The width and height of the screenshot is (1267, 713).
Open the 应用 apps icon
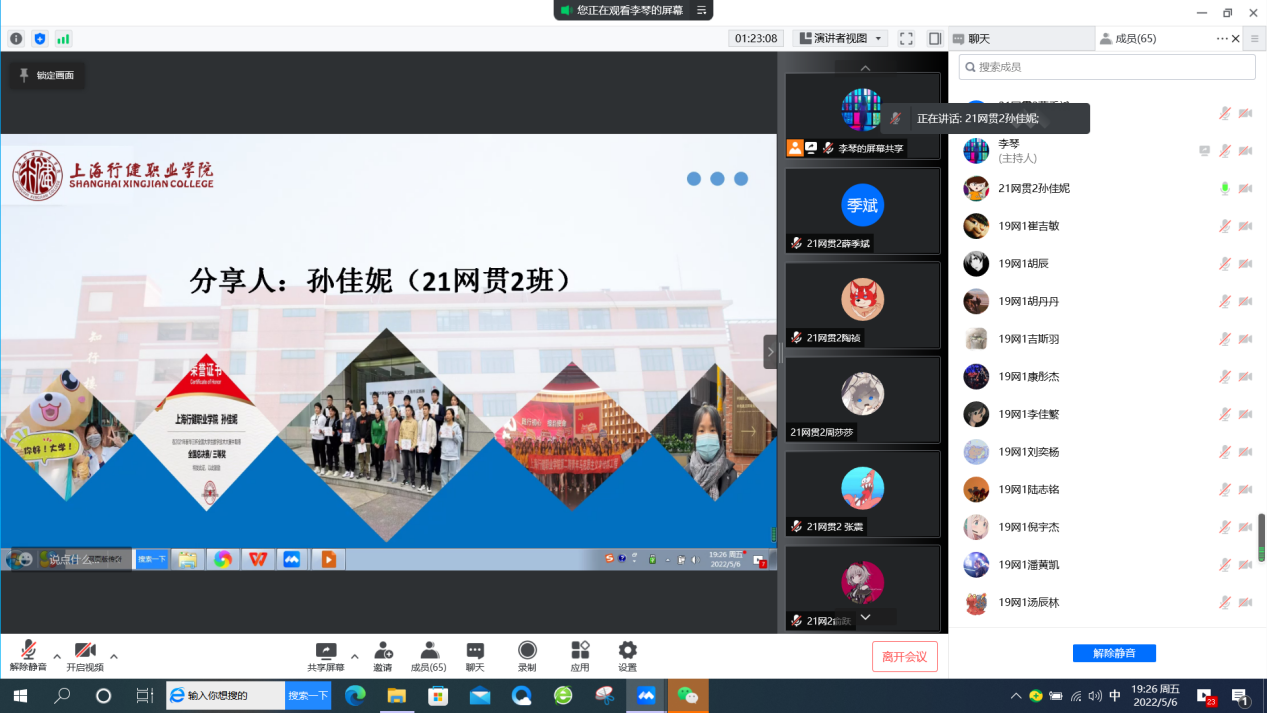pyautogui.click(x=580, y=656)
